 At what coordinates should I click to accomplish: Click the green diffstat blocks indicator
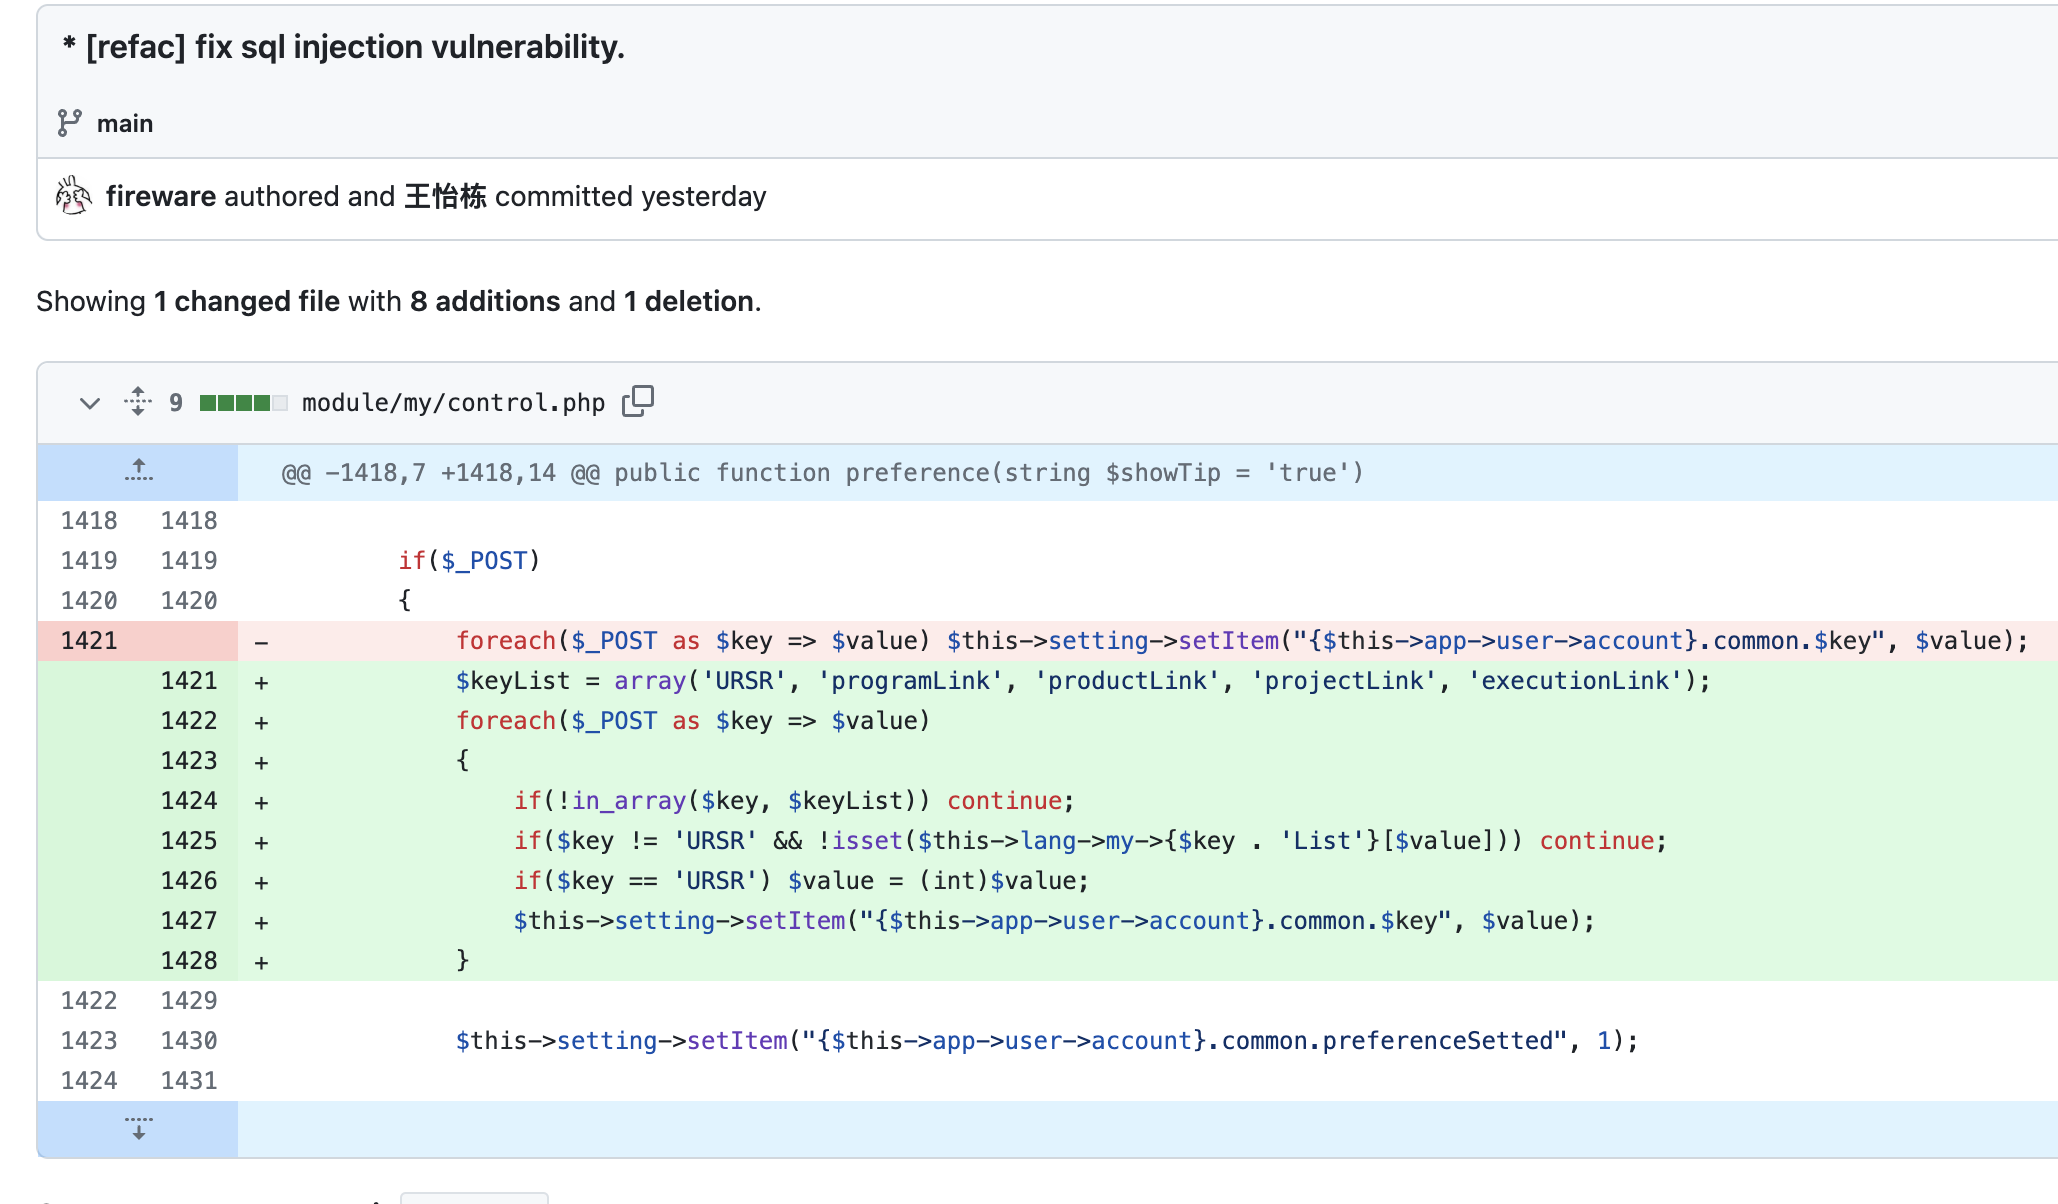coord(243,403)
